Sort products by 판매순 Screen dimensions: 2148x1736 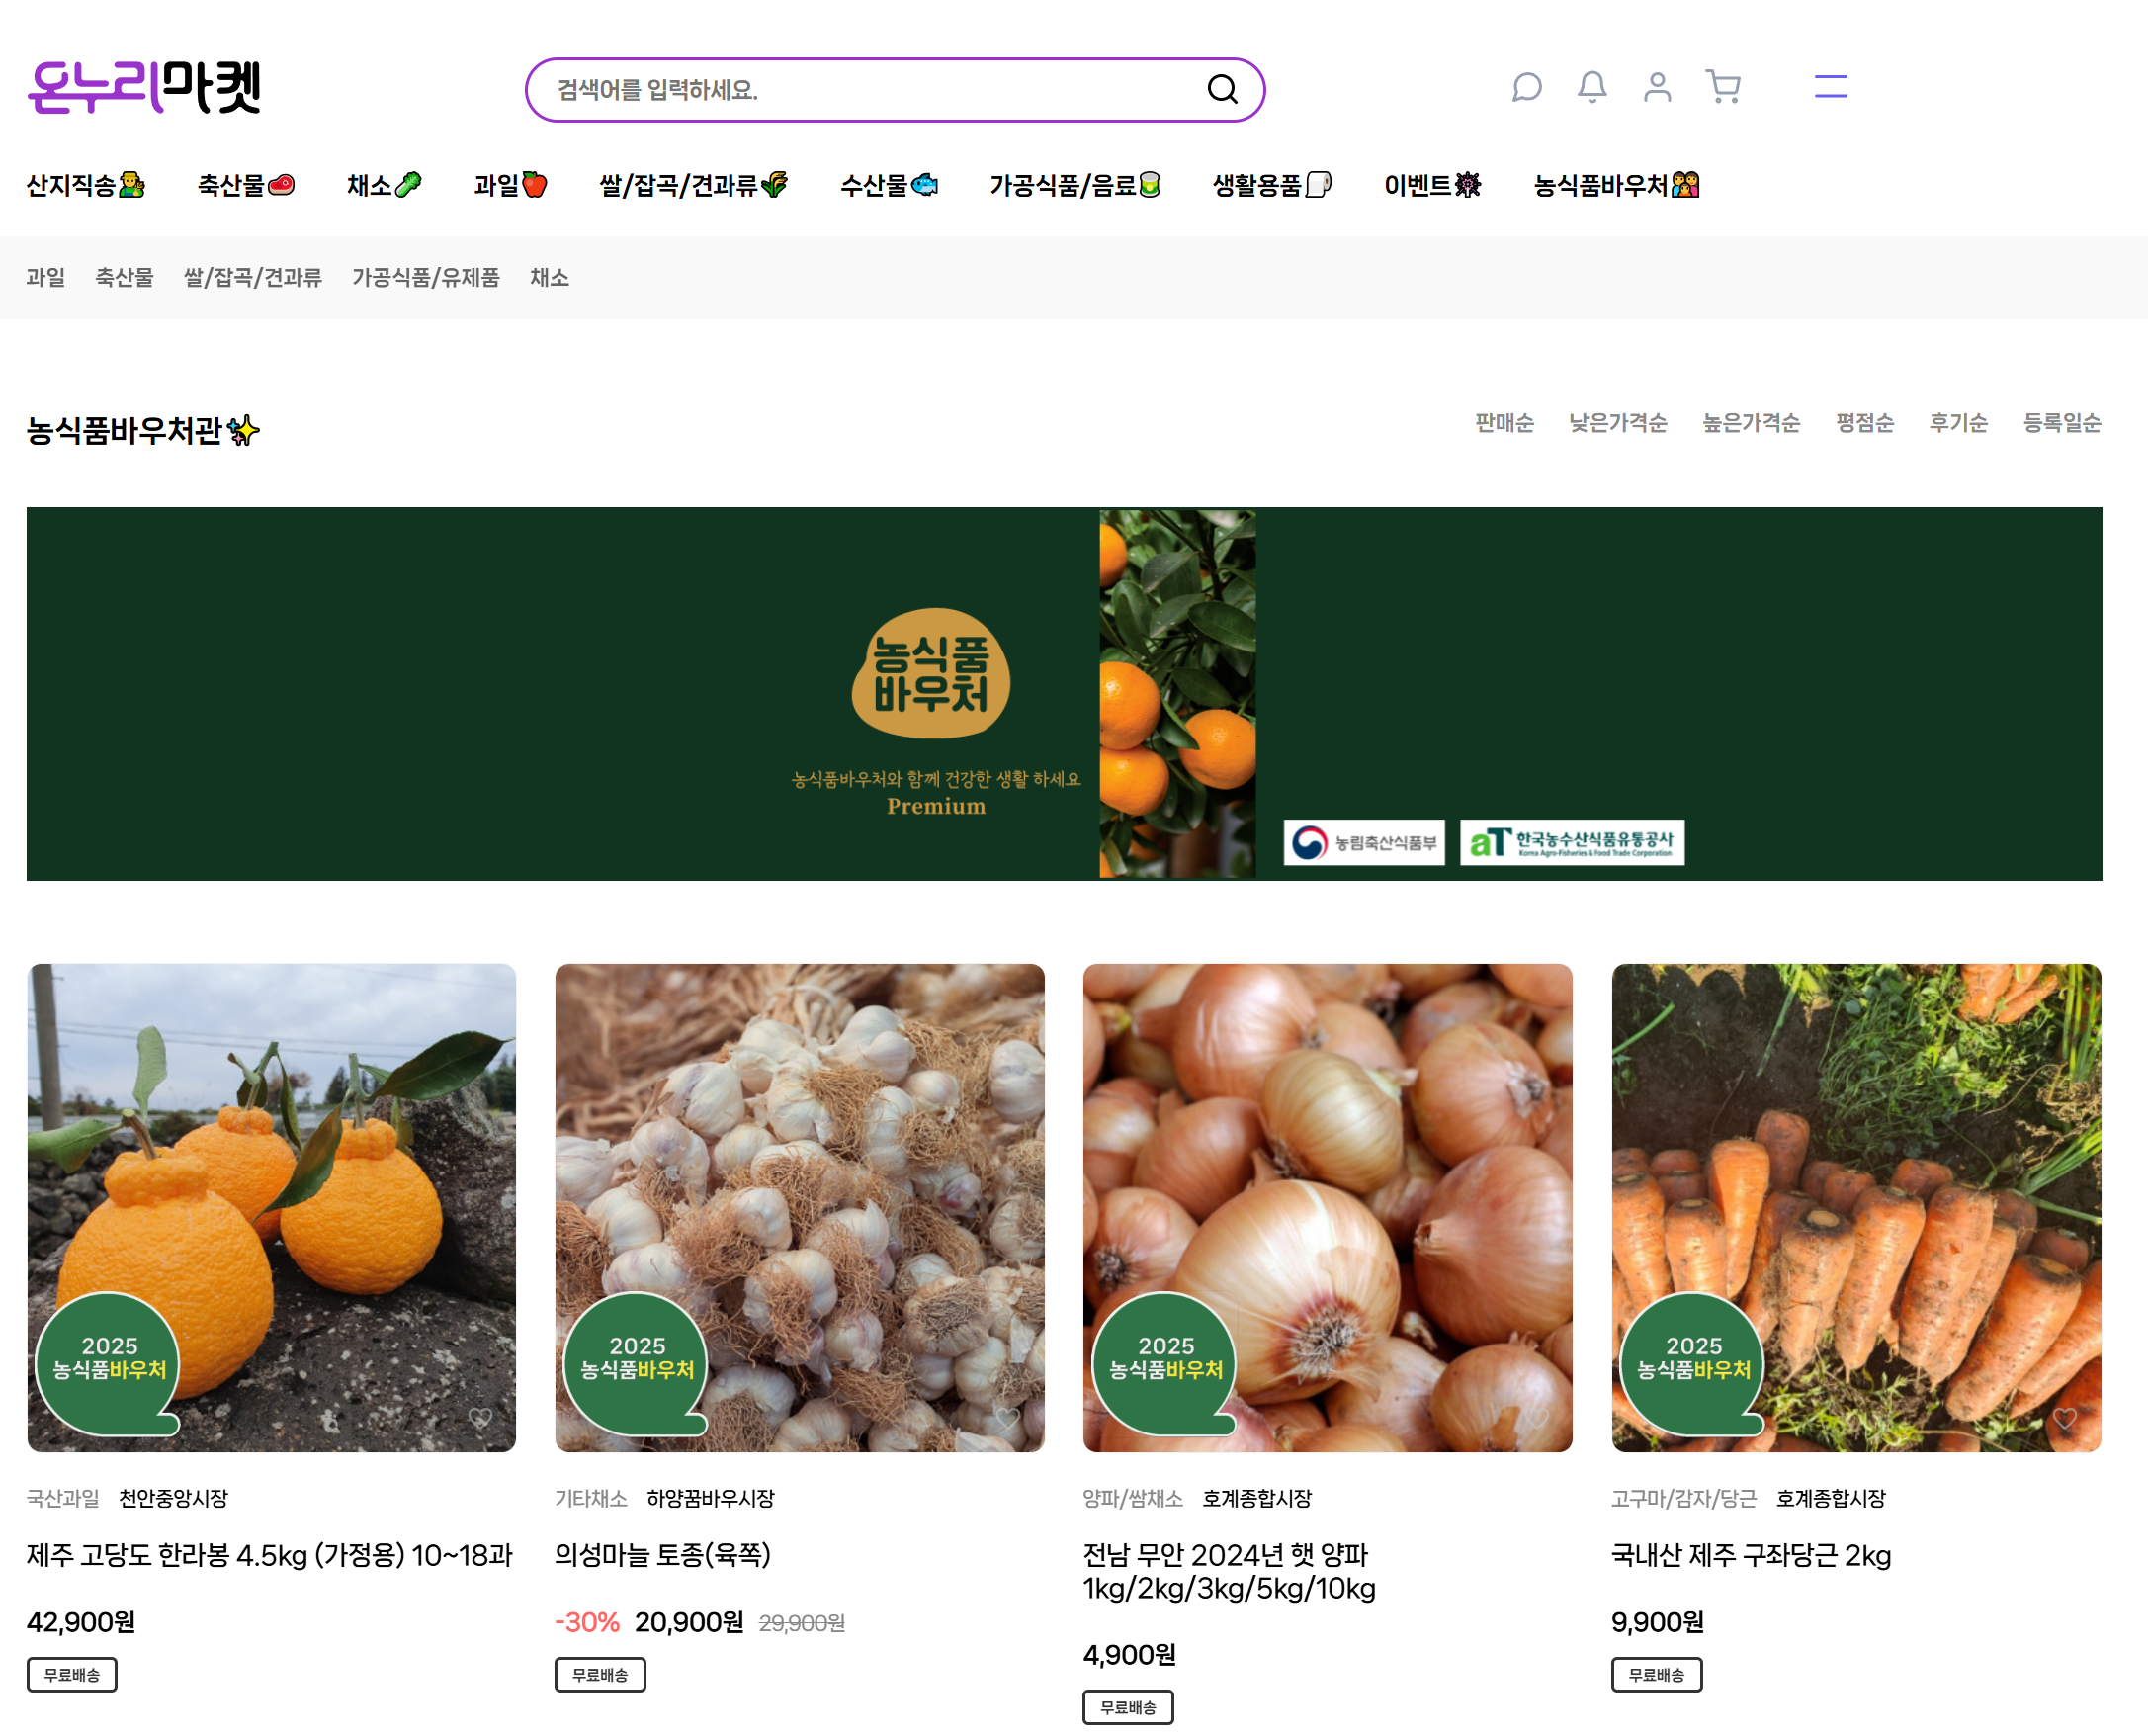point(1504,423)
